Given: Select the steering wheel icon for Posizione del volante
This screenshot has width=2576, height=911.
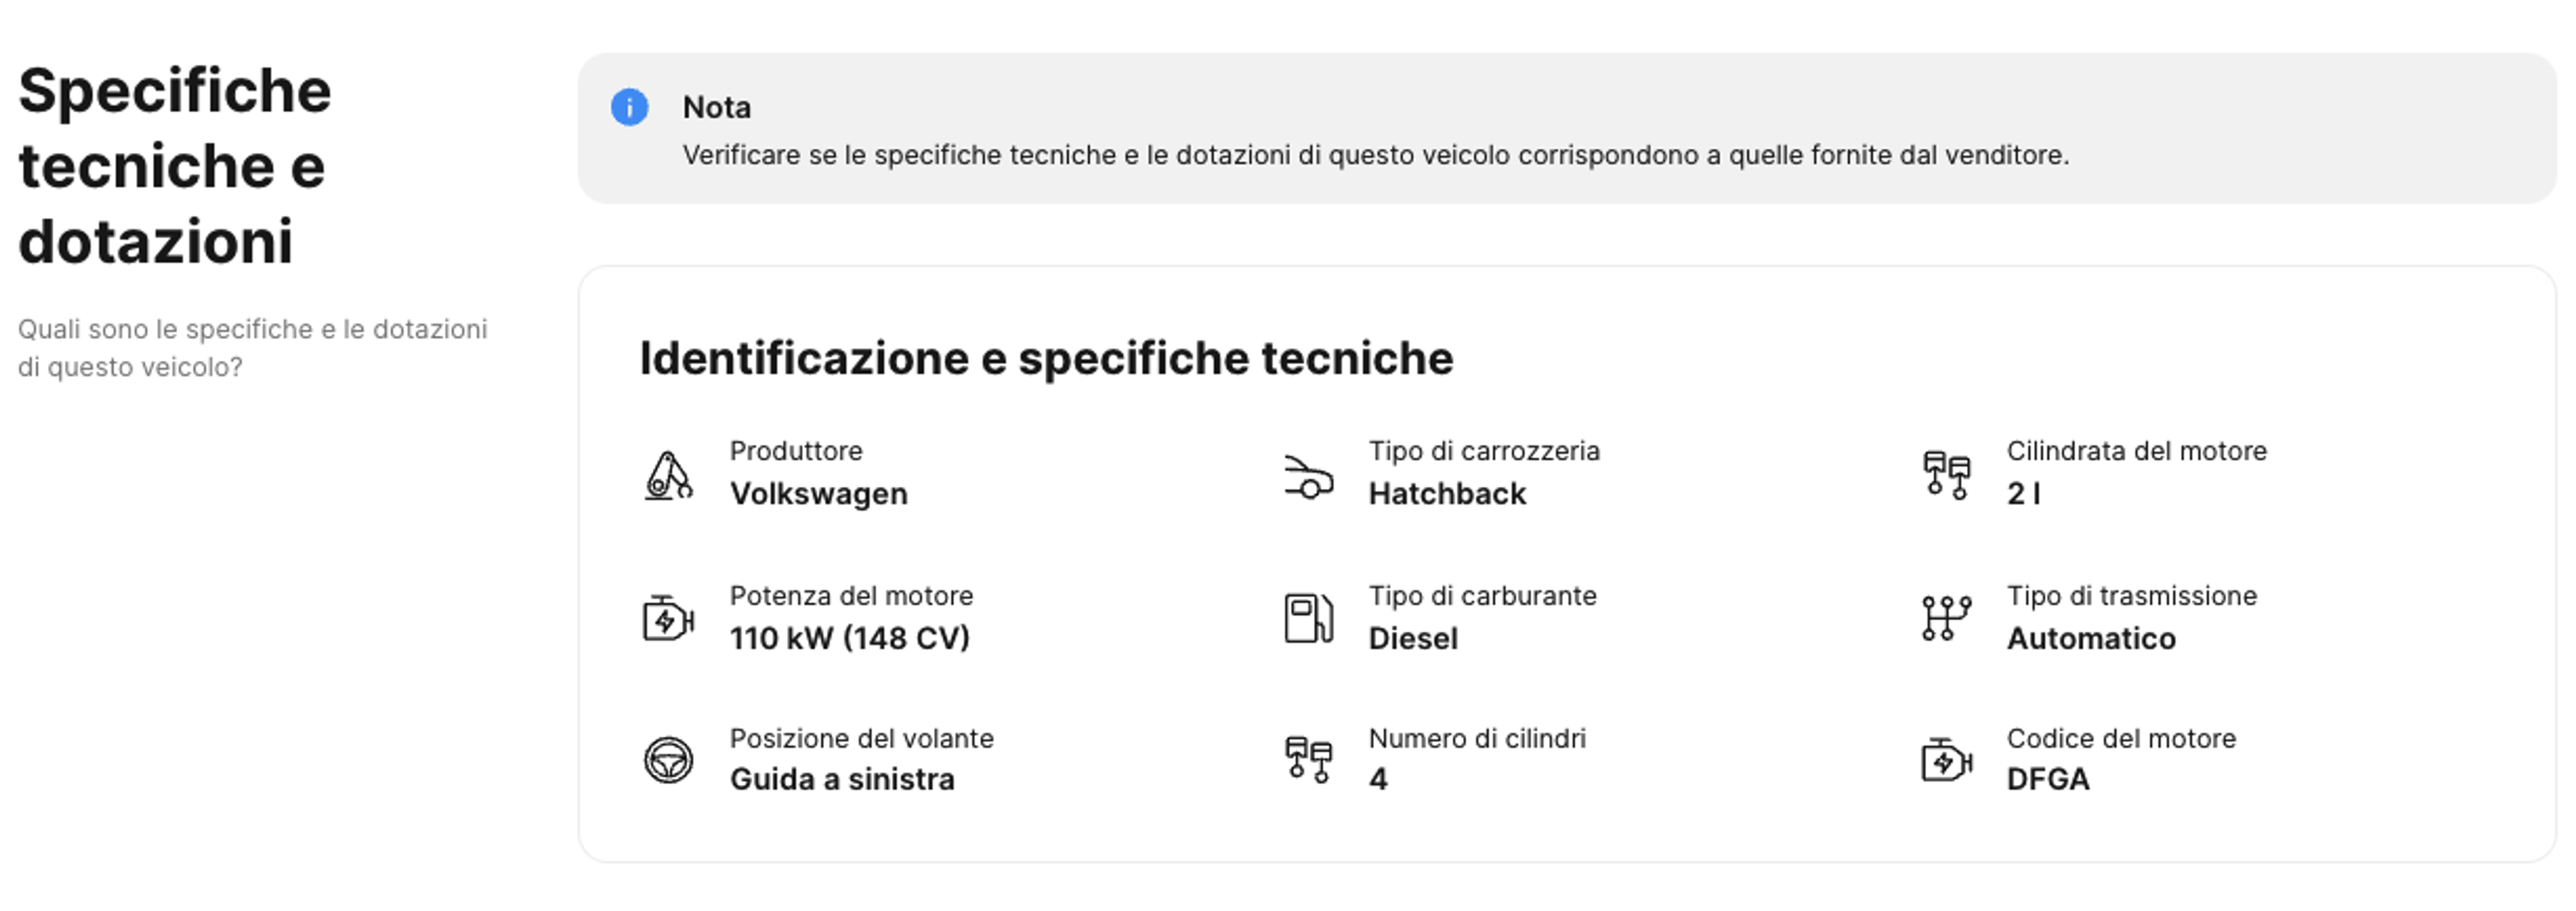Looking at the screenshot, I should point(670,760).
